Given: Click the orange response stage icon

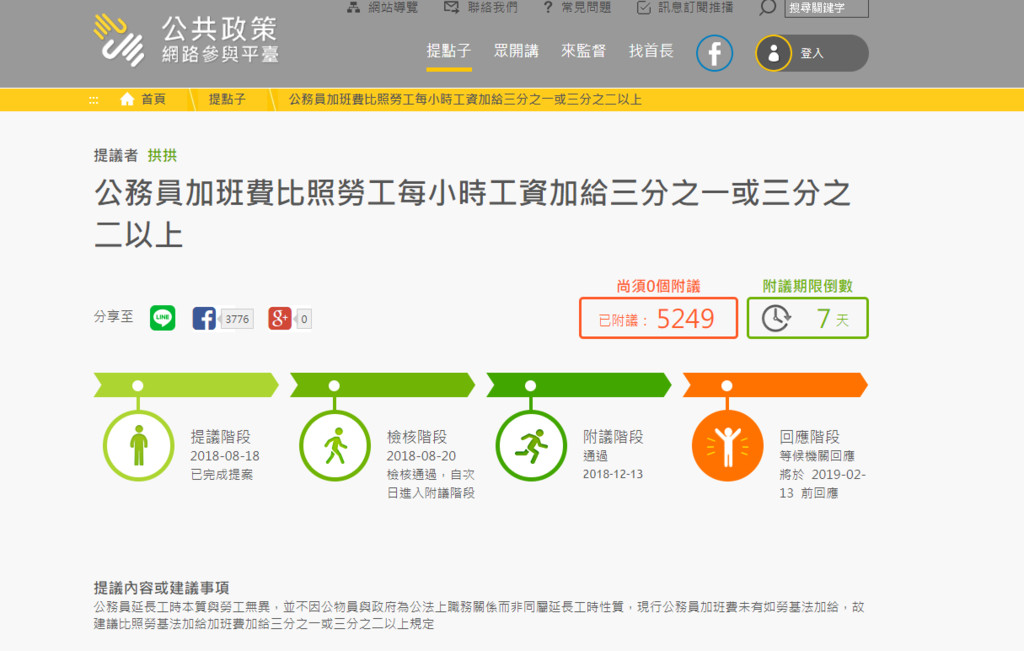Looking at the screenshot, I should coord(727,446).
